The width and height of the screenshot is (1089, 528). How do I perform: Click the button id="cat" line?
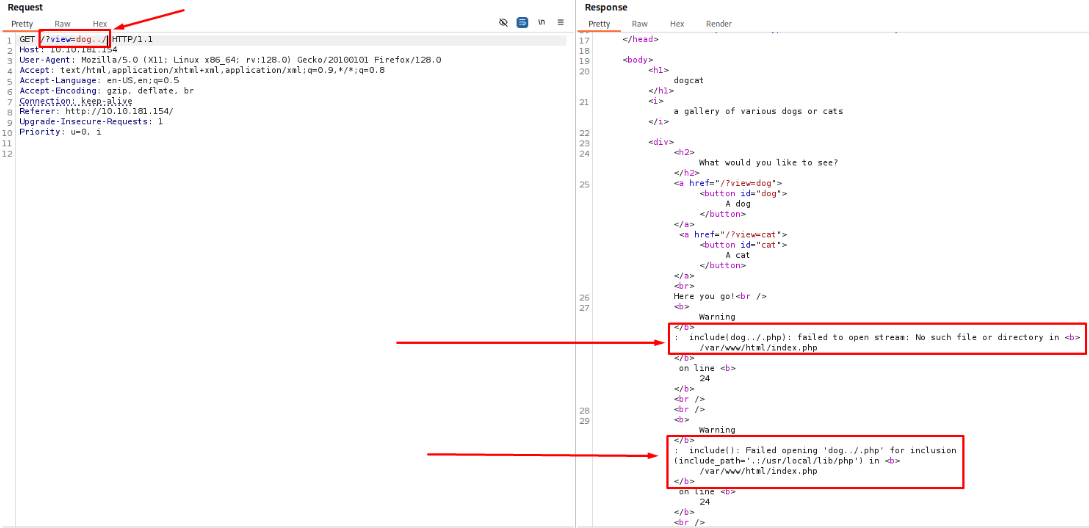[x=743, y=245]
